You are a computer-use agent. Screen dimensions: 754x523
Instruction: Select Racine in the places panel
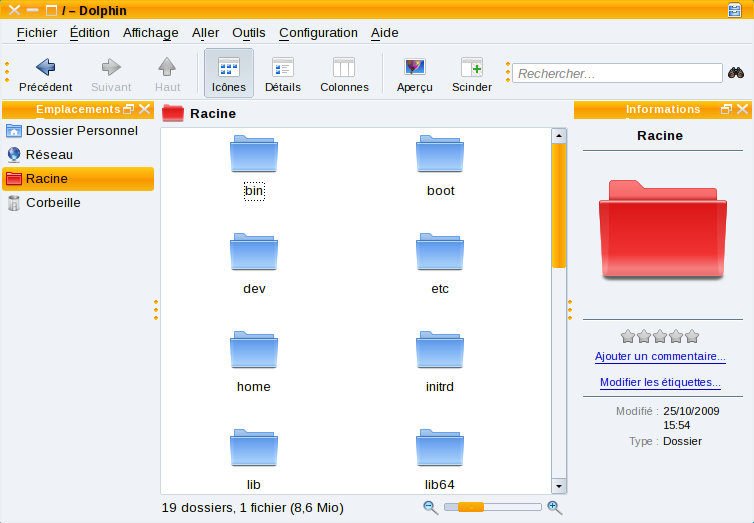pos(78,179)
